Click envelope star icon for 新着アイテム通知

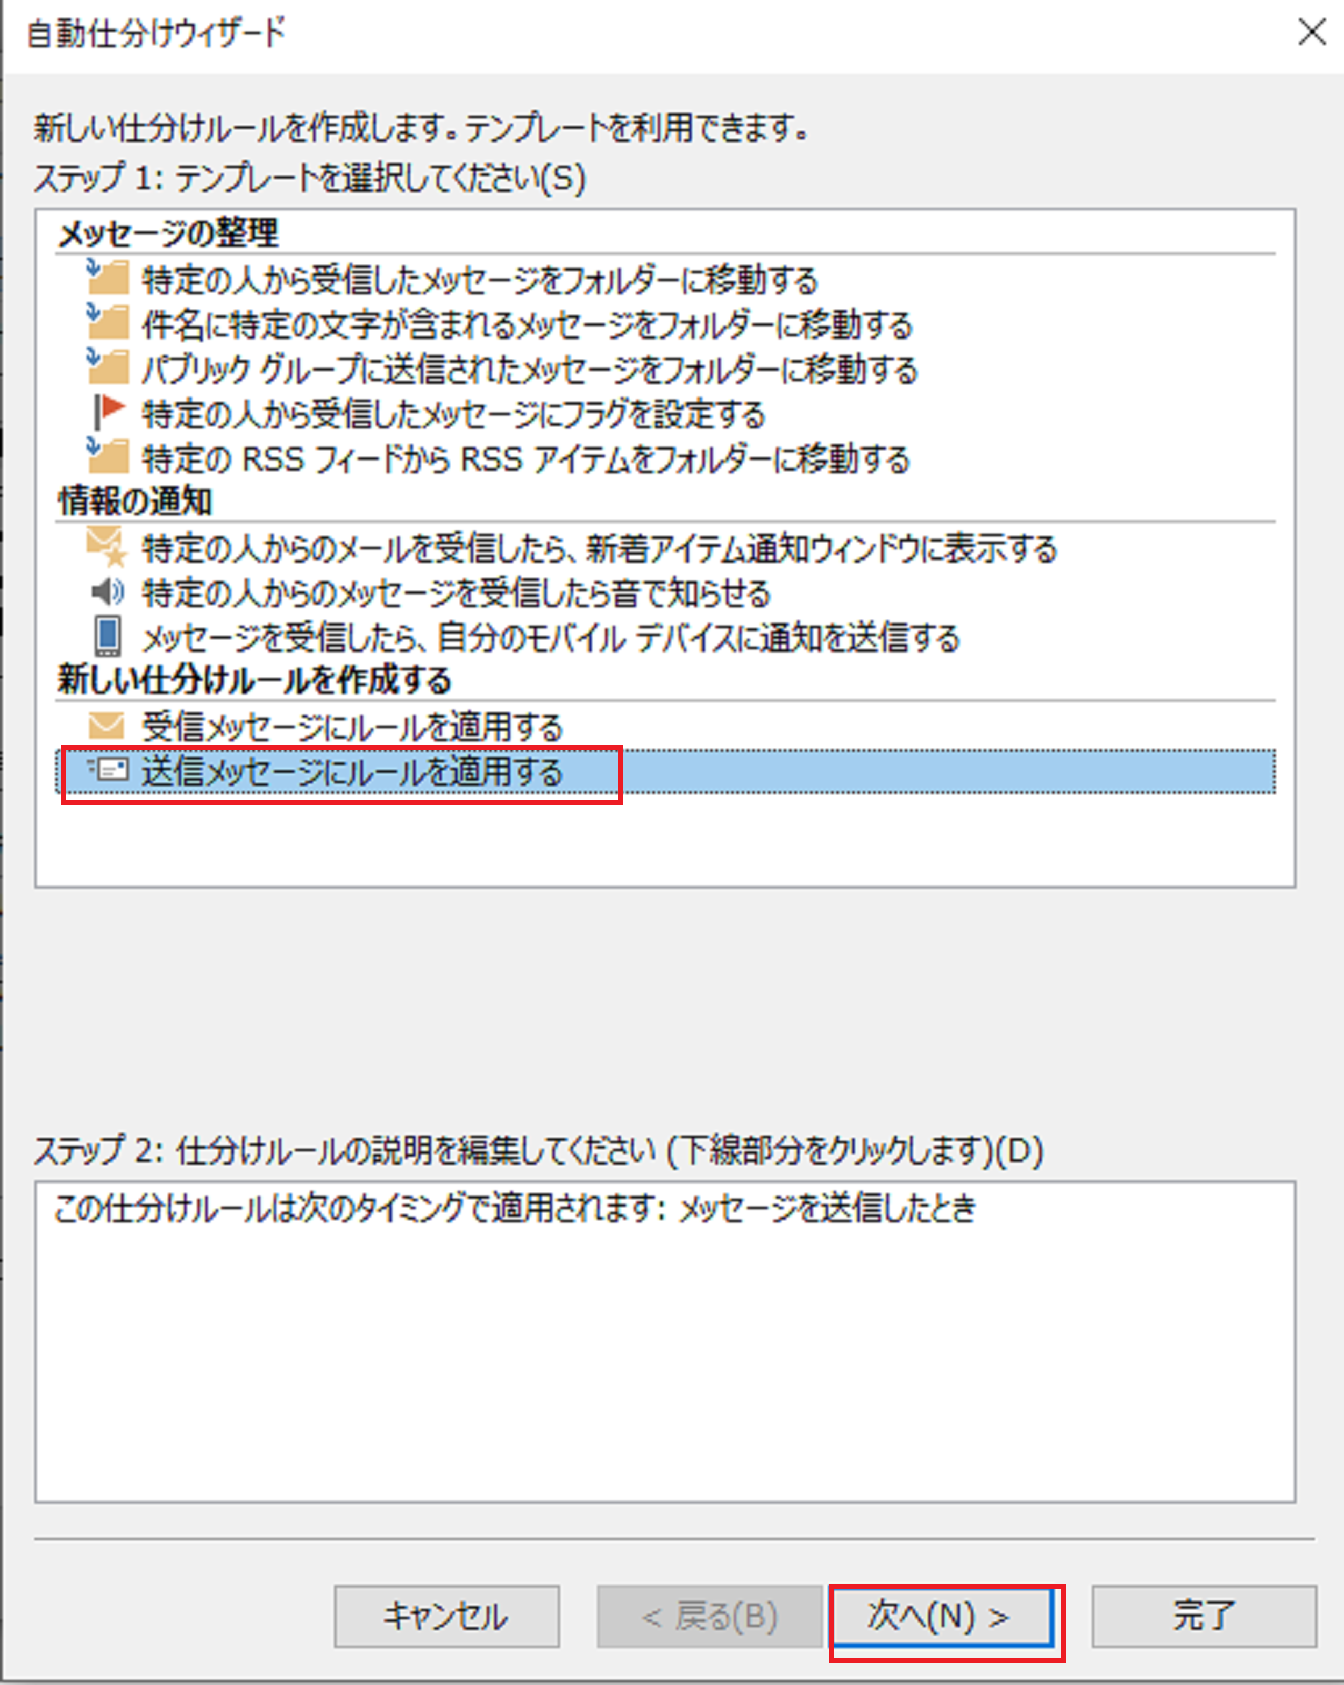(107, 547)
